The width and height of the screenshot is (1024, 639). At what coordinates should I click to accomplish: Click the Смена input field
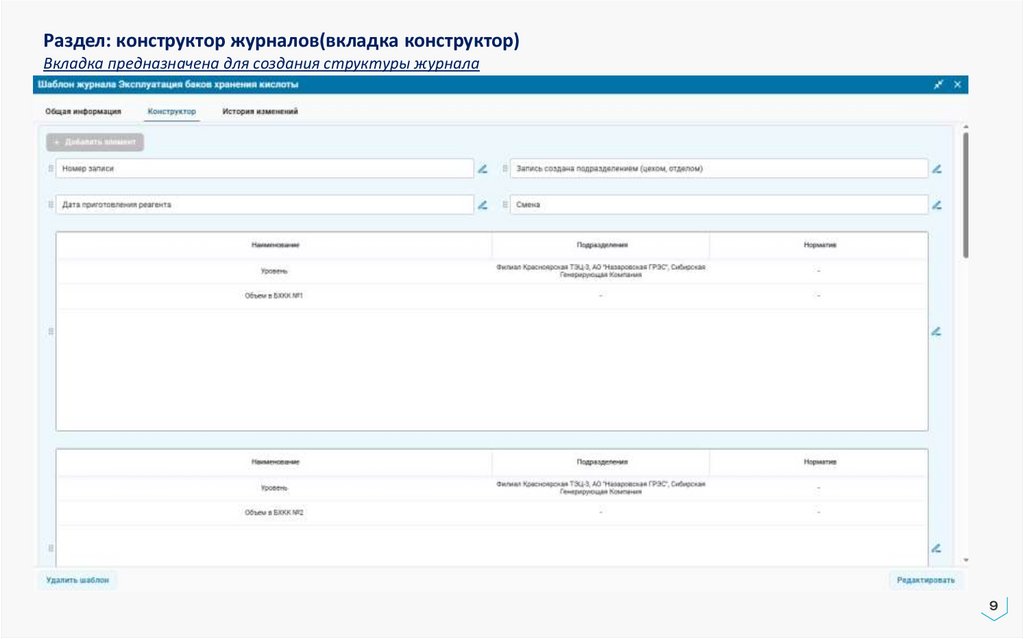719,205
